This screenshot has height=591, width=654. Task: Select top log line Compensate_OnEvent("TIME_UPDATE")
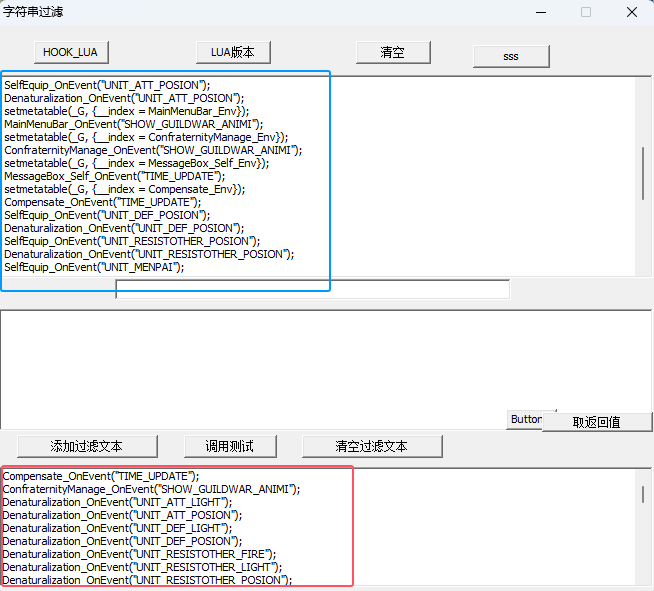click(103, 202)
